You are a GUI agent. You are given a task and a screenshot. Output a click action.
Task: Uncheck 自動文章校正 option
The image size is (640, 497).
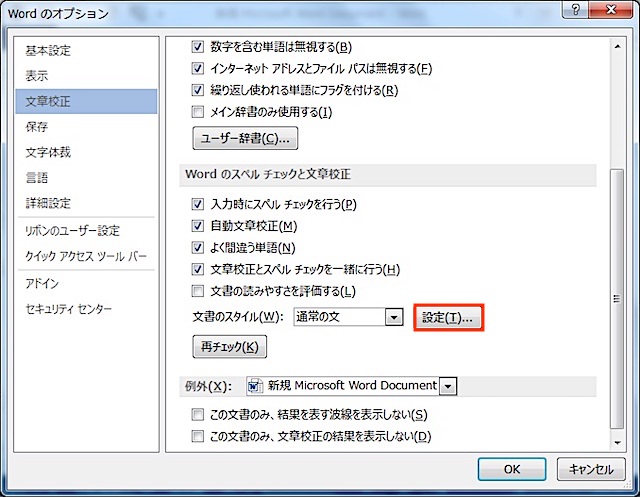point(198,226)
